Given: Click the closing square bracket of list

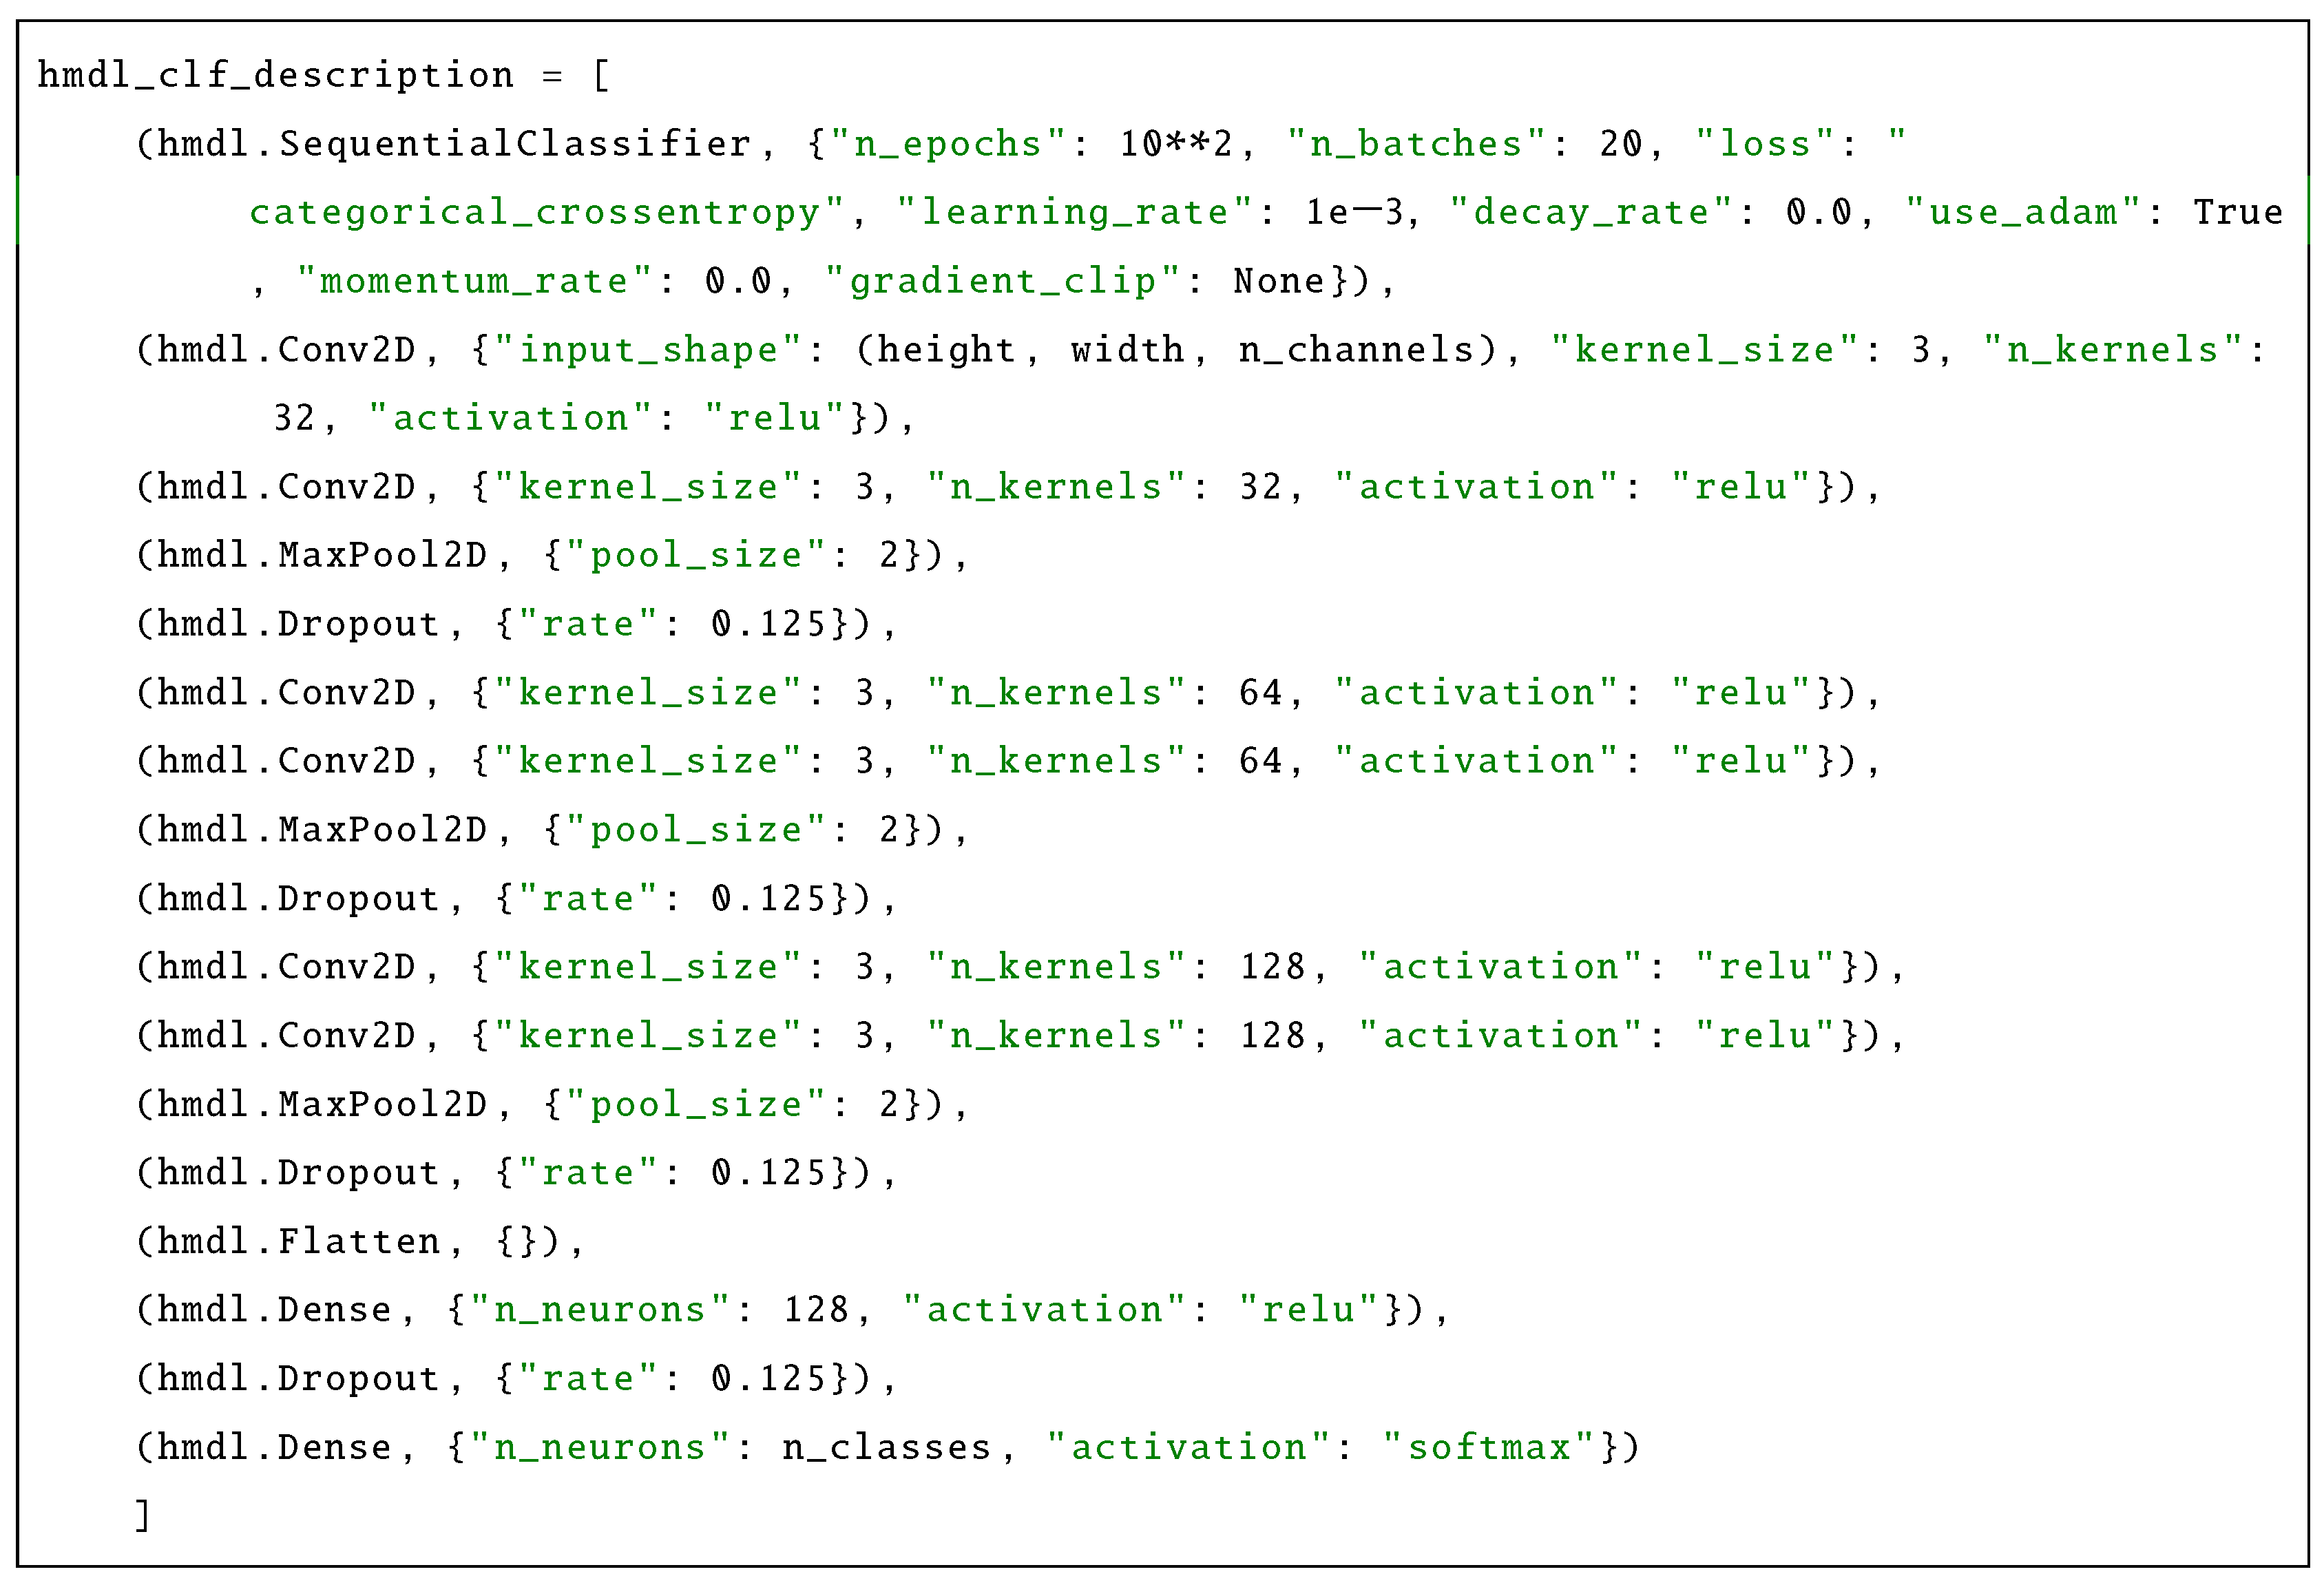Looking at the screenshot, I should click(143, 1515).
